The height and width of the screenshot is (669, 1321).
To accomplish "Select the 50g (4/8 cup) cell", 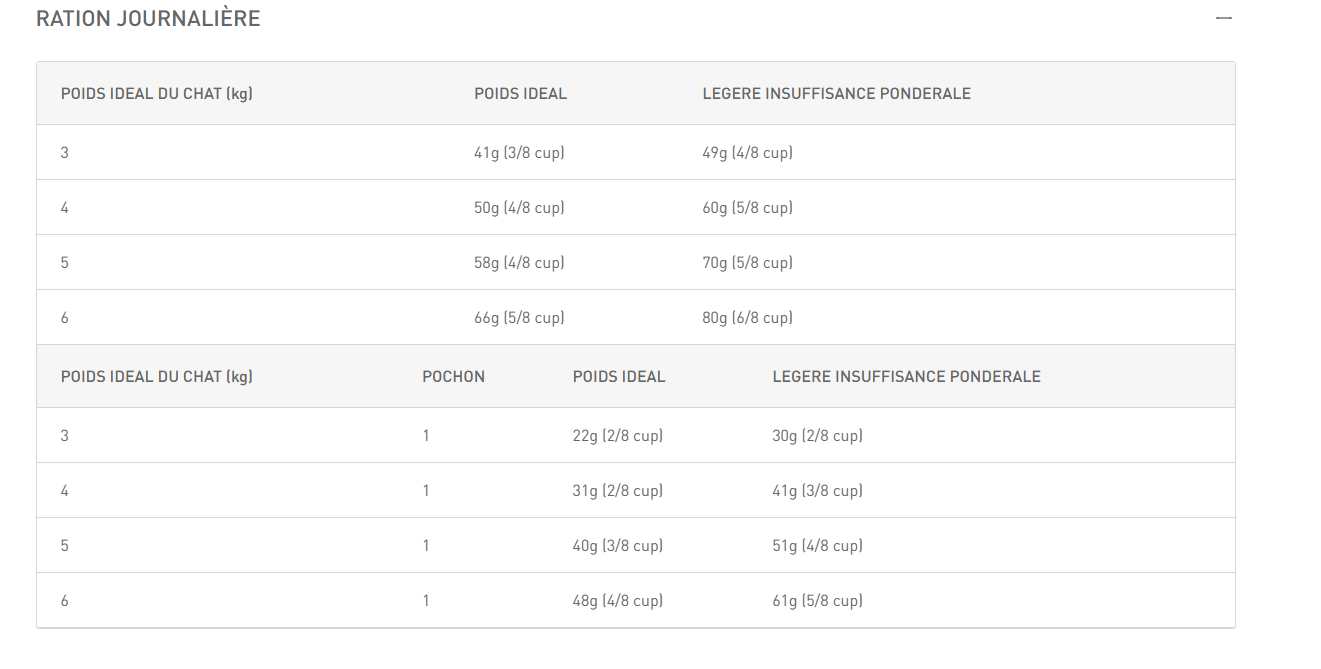I will 519,208.
